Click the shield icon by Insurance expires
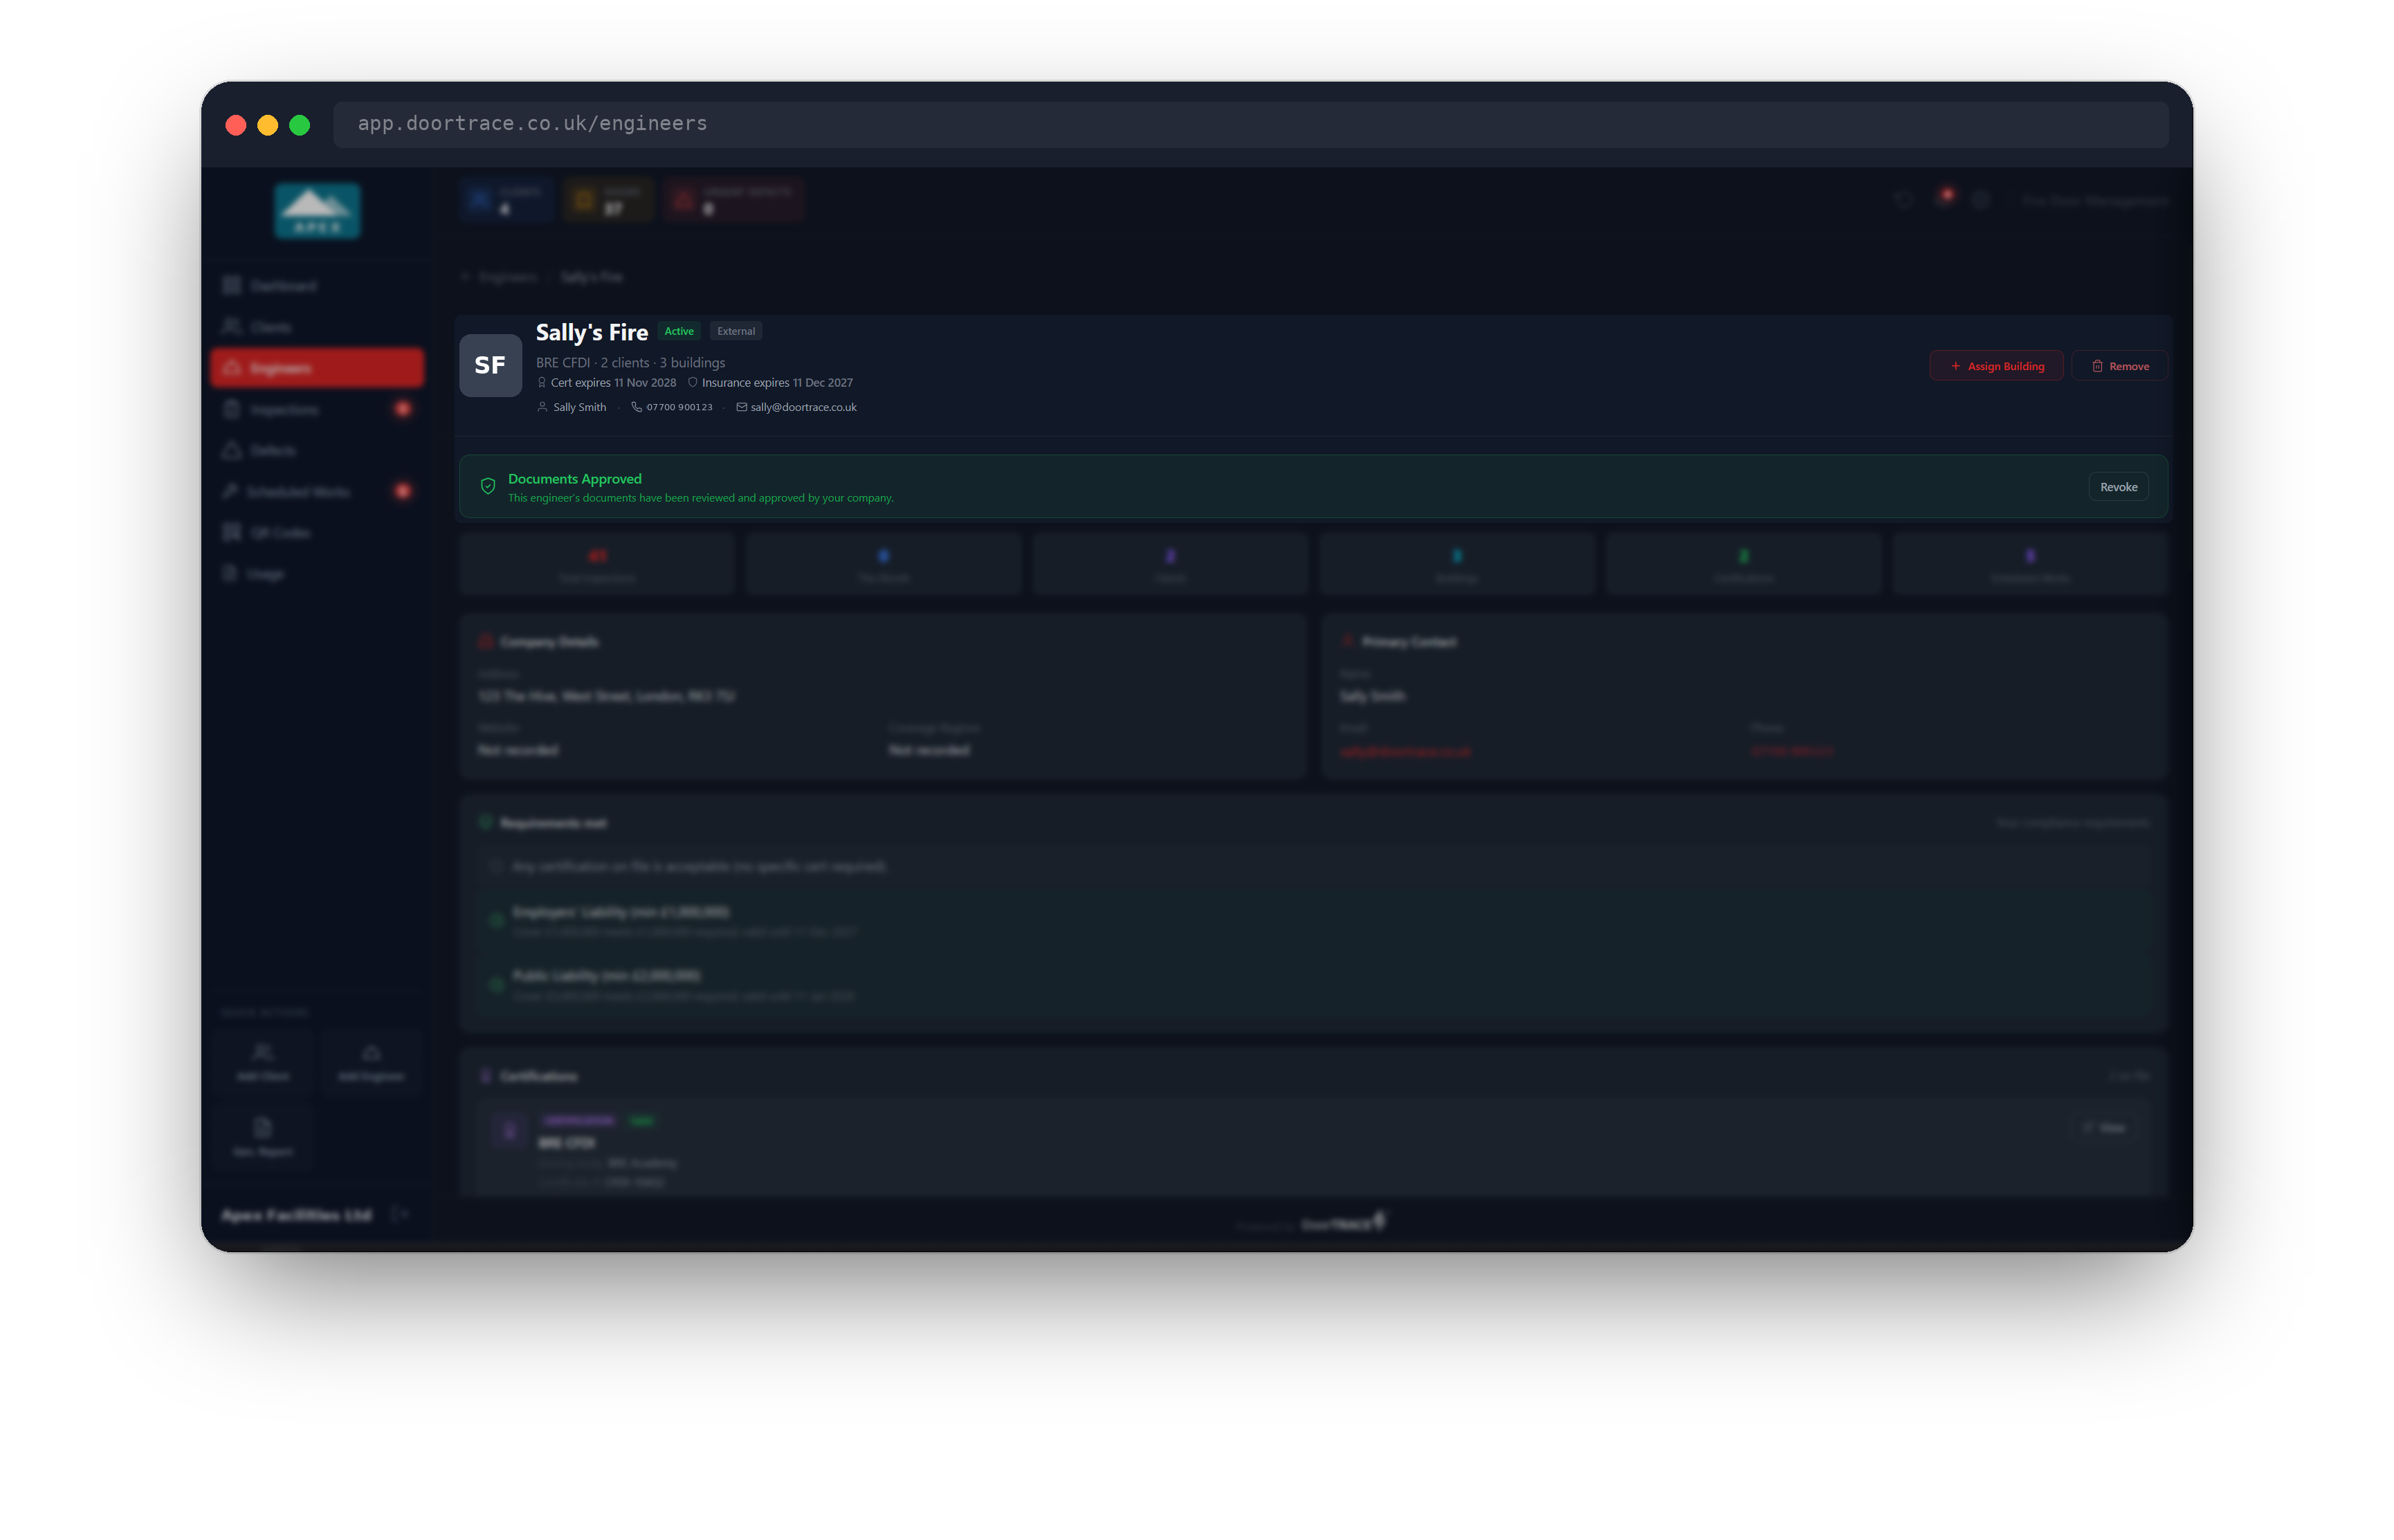 tap(692, 383)
